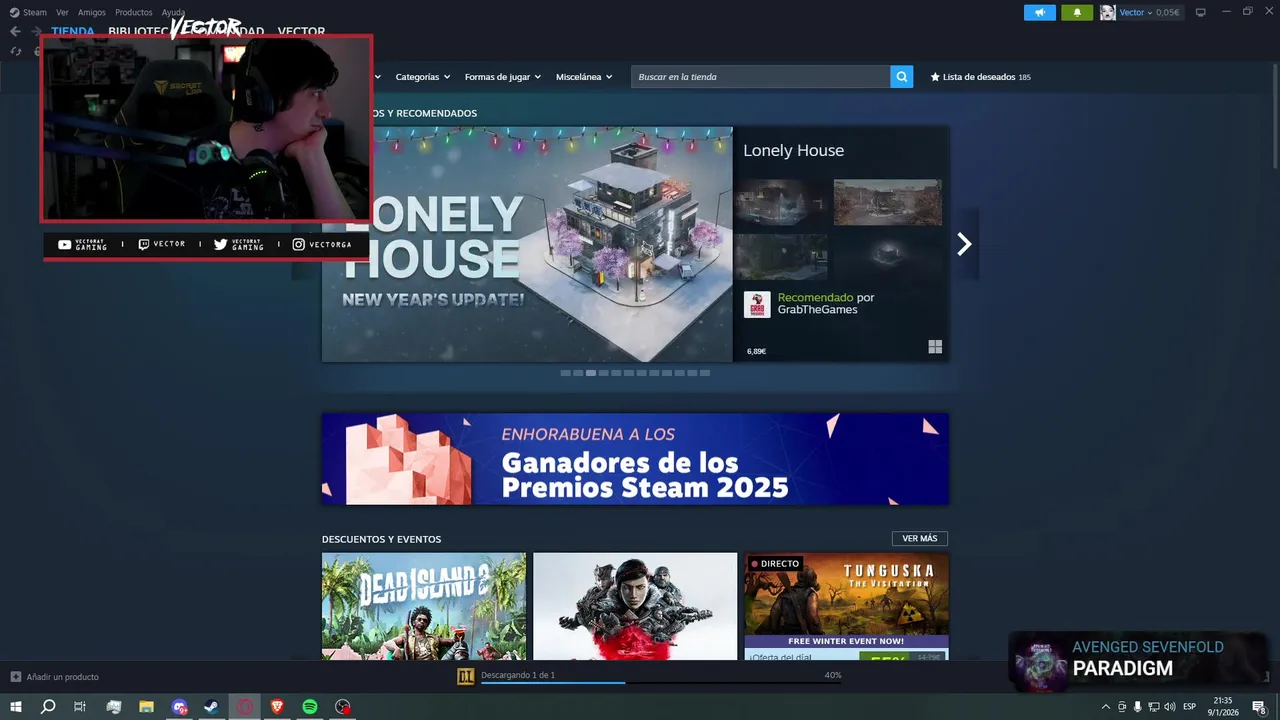
Task: Open Spotify from the taskbar
Action: pyautogui.click(x=310, y=707)
